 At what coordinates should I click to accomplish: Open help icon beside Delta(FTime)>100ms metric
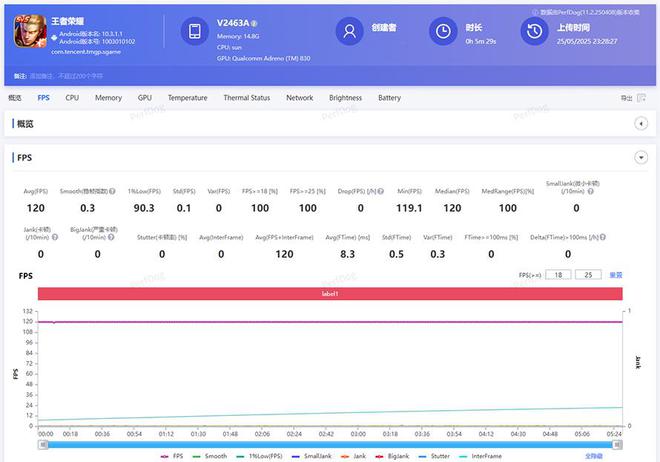pos(603,237)
